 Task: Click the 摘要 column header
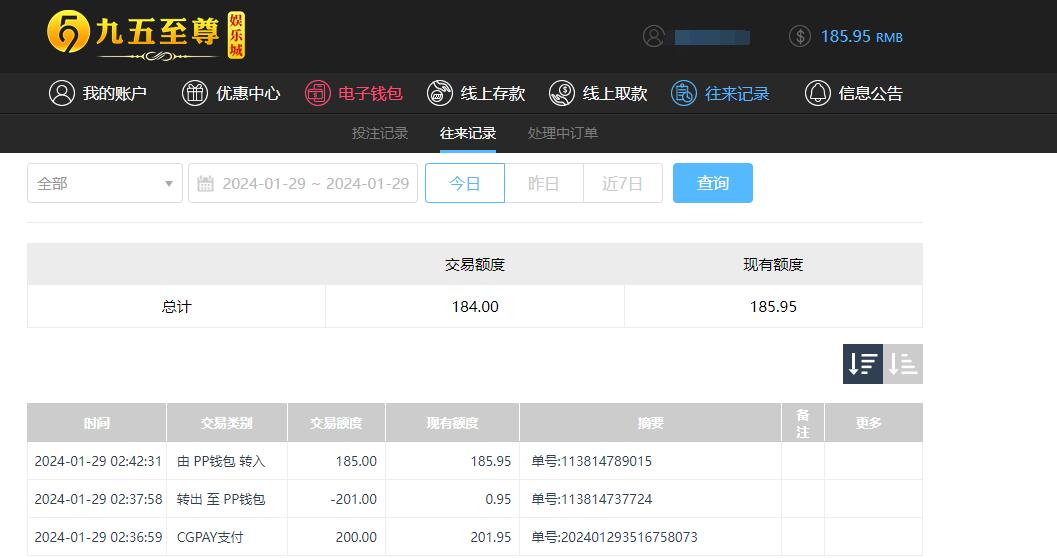click(x=651, y=423)
